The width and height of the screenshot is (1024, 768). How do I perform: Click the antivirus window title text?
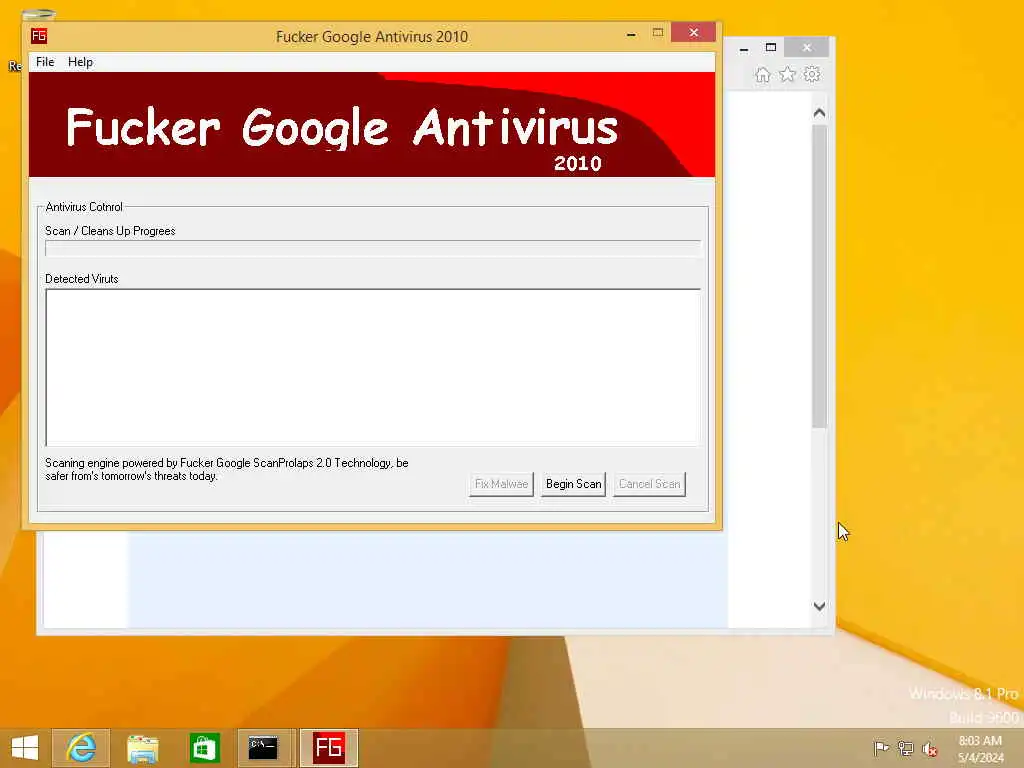point(372,37)
